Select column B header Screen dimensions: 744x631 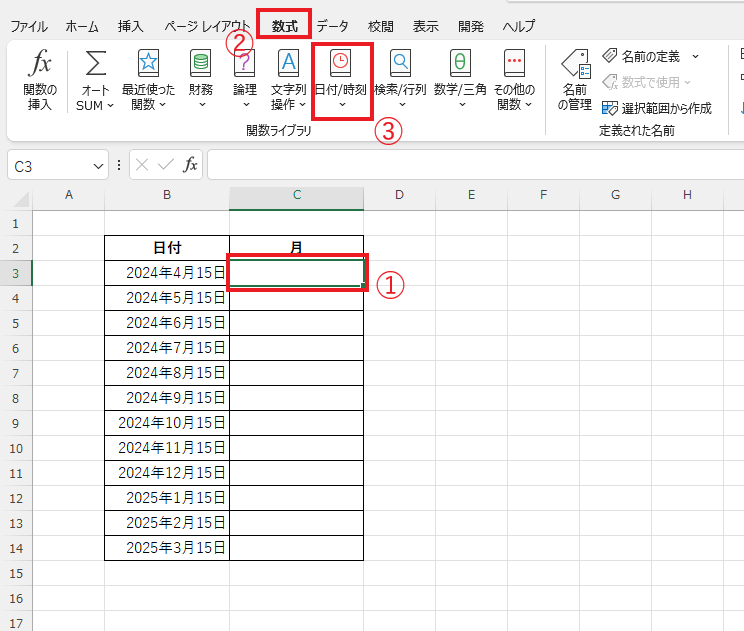tap(167, 195)
